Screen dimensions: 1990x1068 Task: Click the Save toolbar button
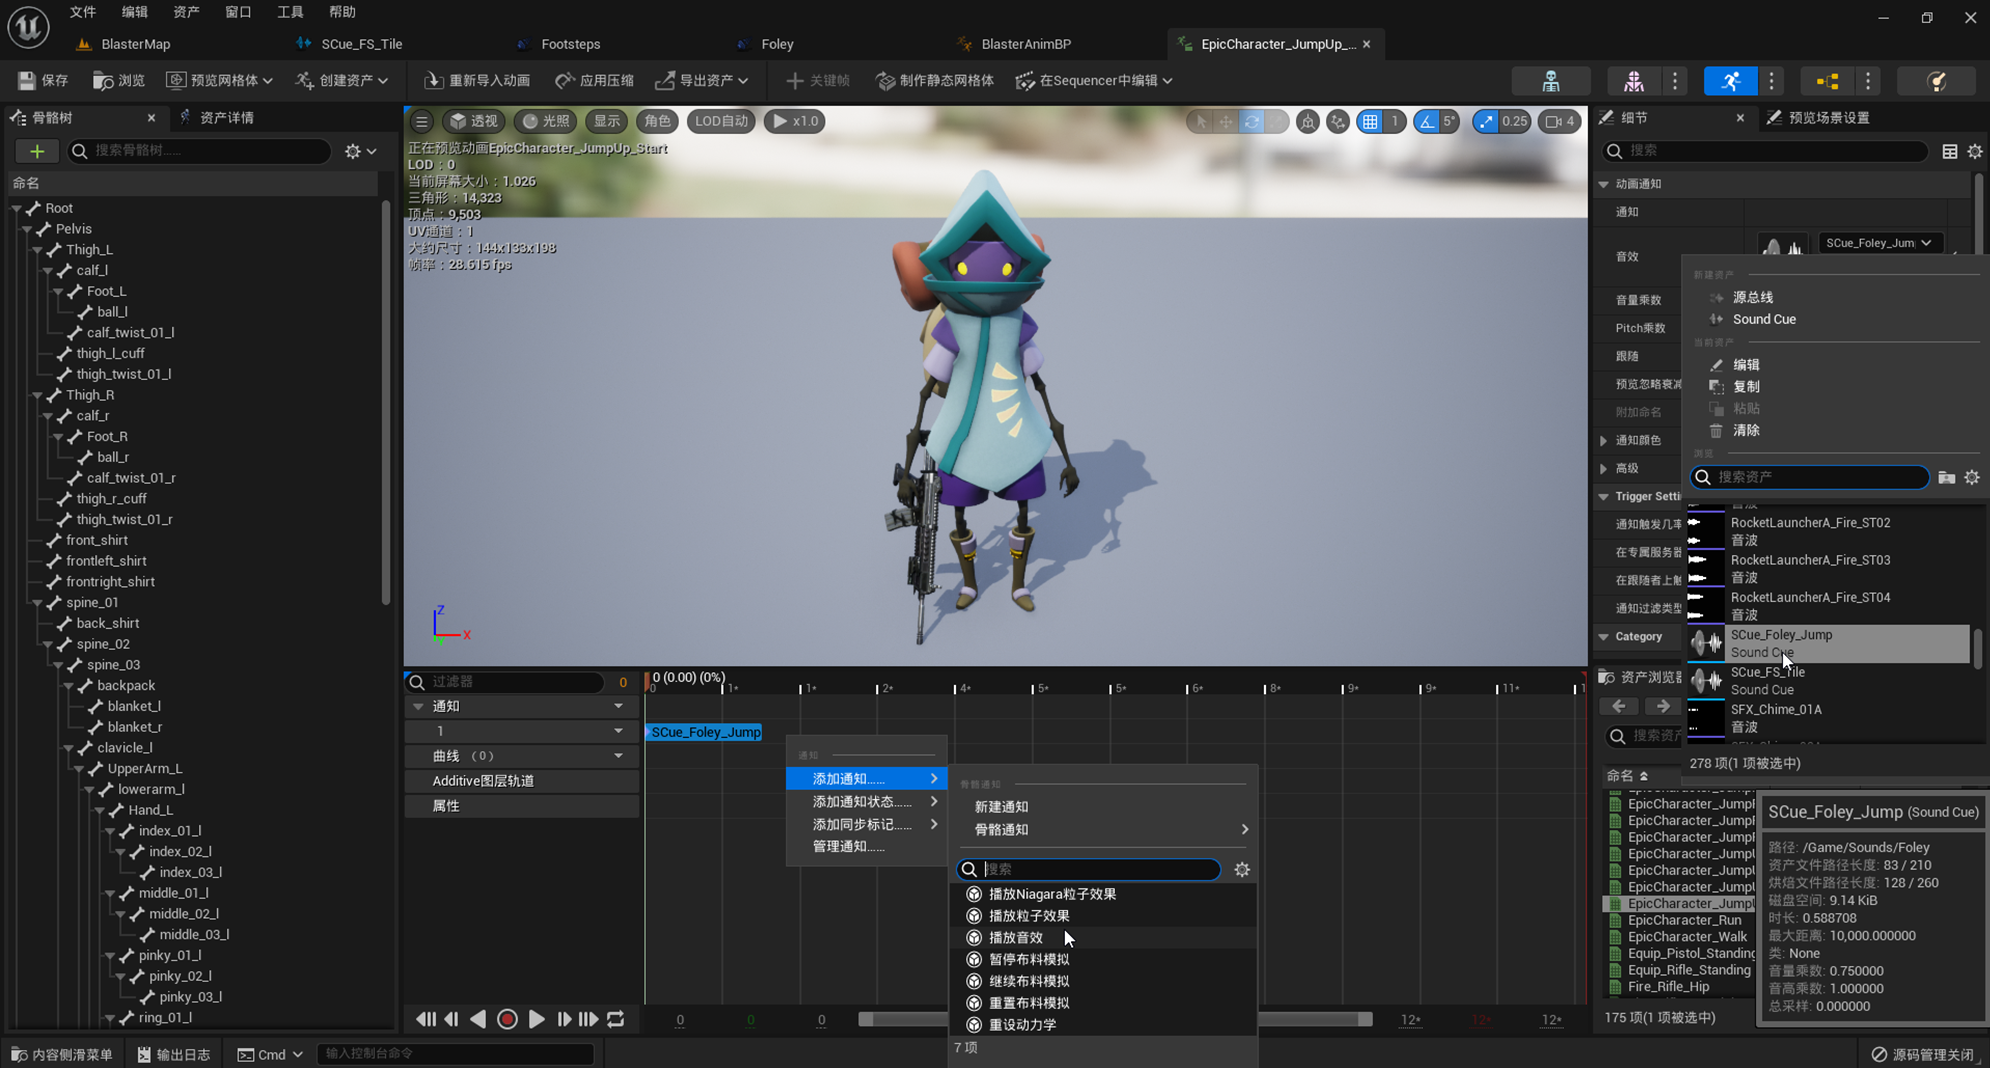(44, 80)
